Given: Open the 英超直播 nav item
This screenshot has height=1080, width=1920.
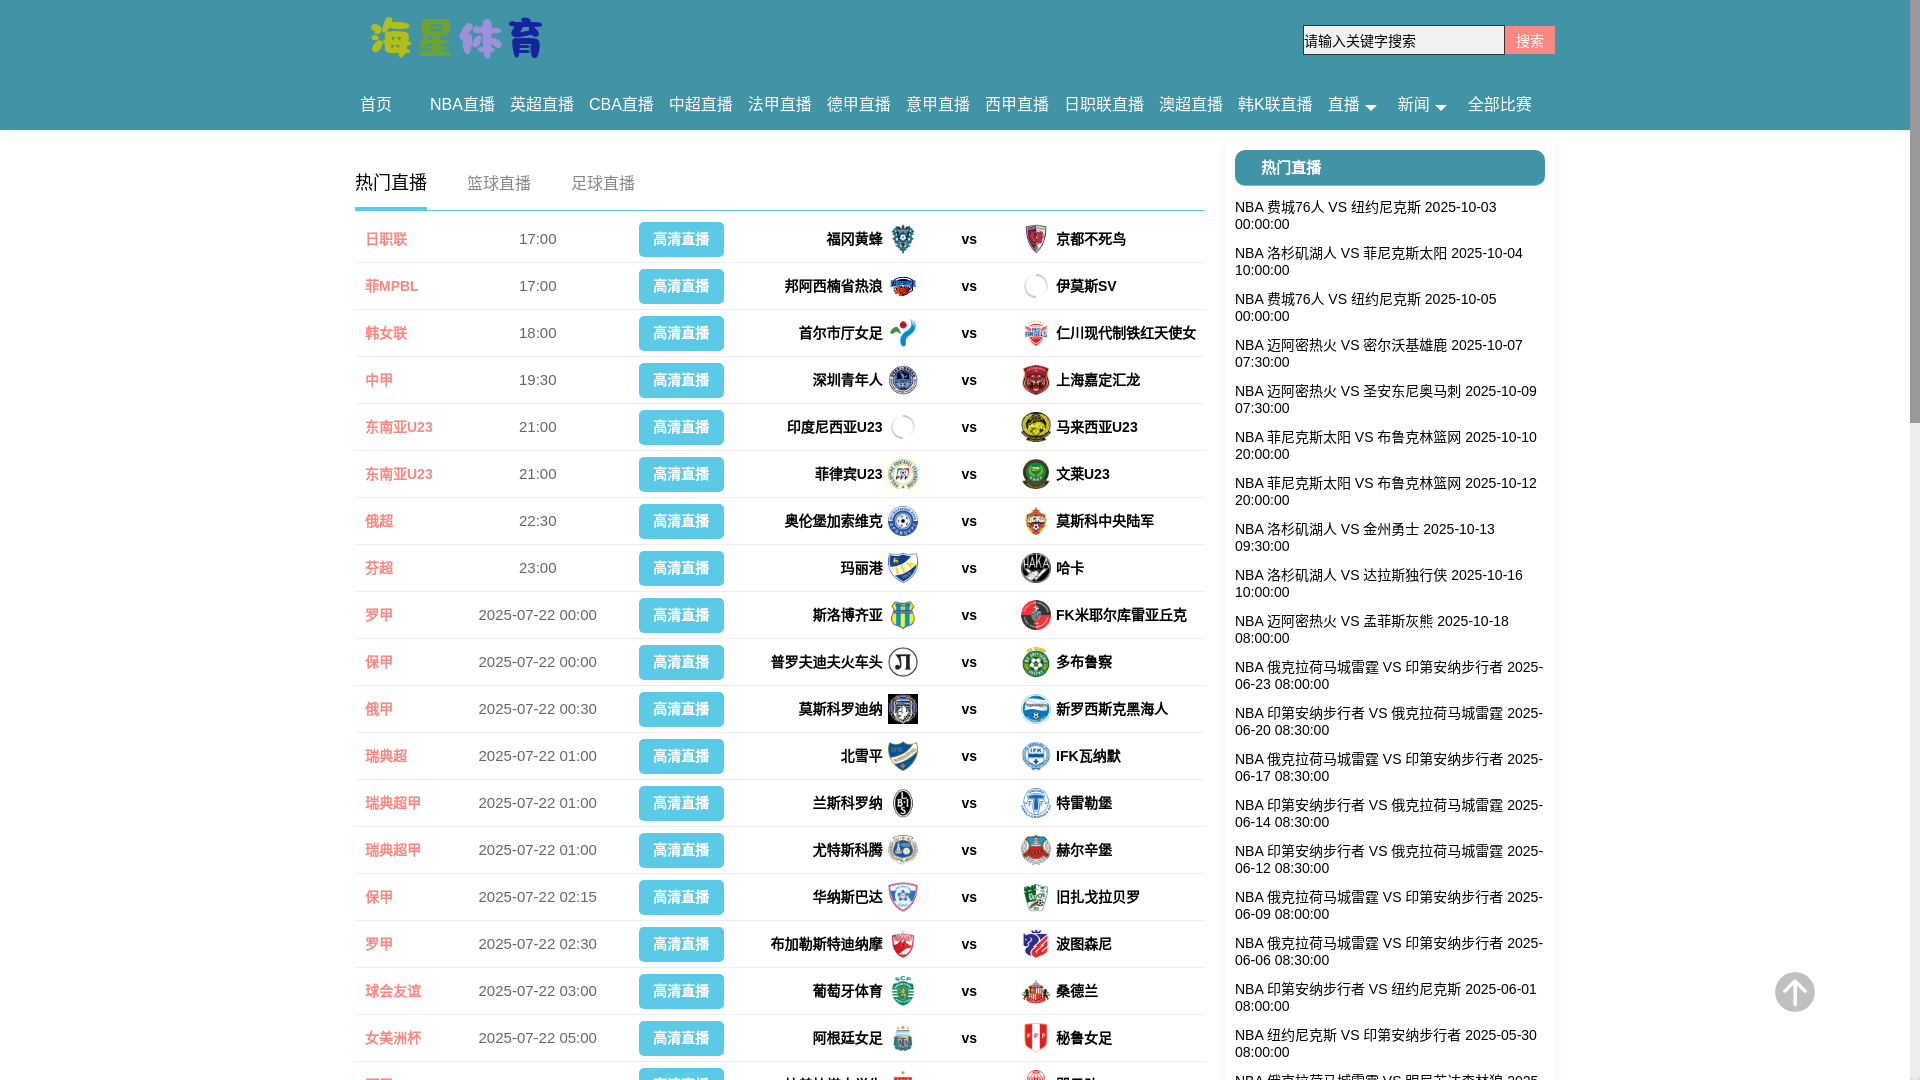Looking at the screenshot, I should click(x=542, y=105).
